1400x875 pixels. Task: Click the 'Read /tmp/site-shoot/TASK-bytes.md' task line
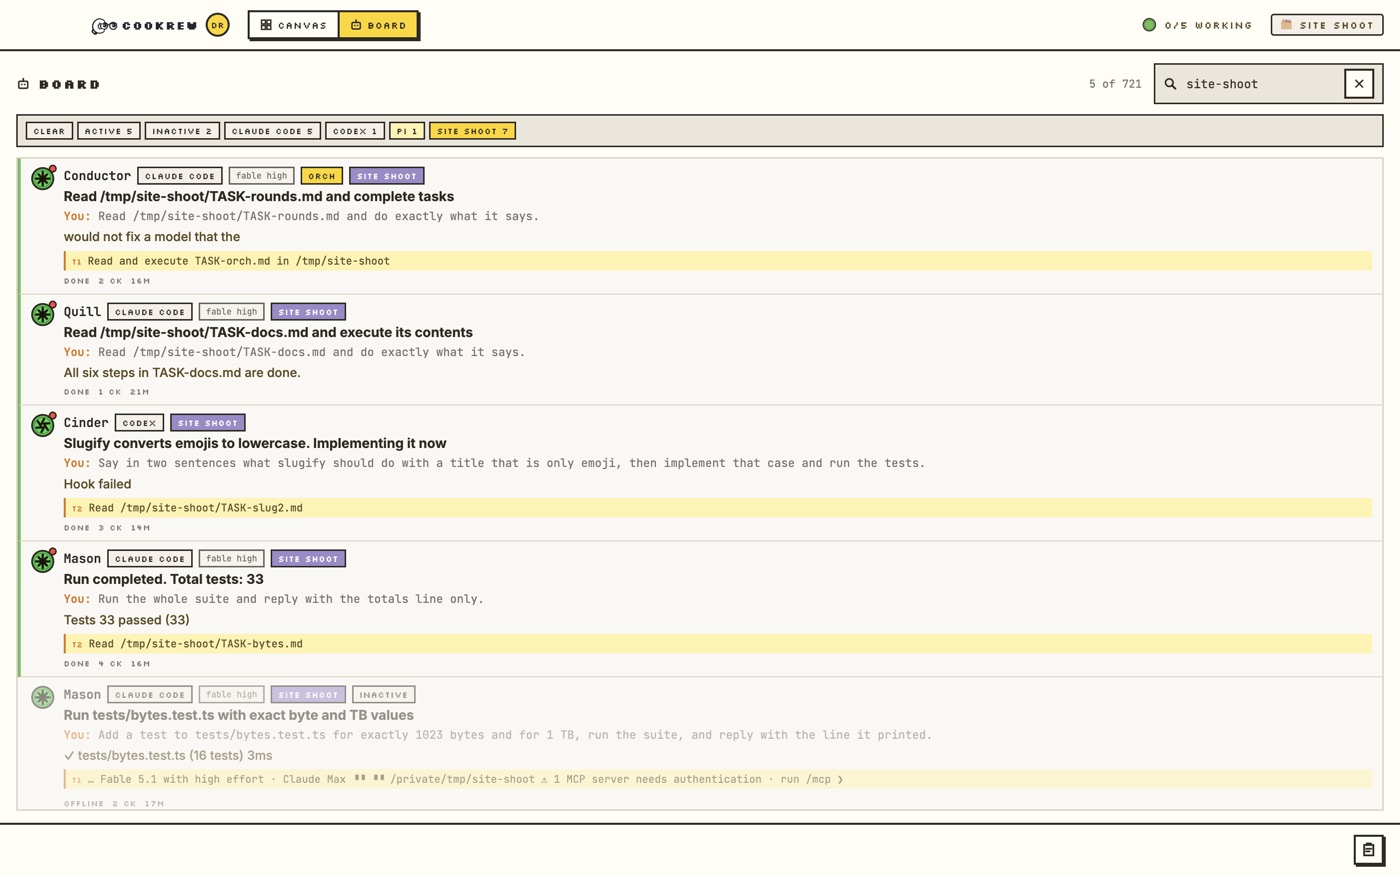718,644
